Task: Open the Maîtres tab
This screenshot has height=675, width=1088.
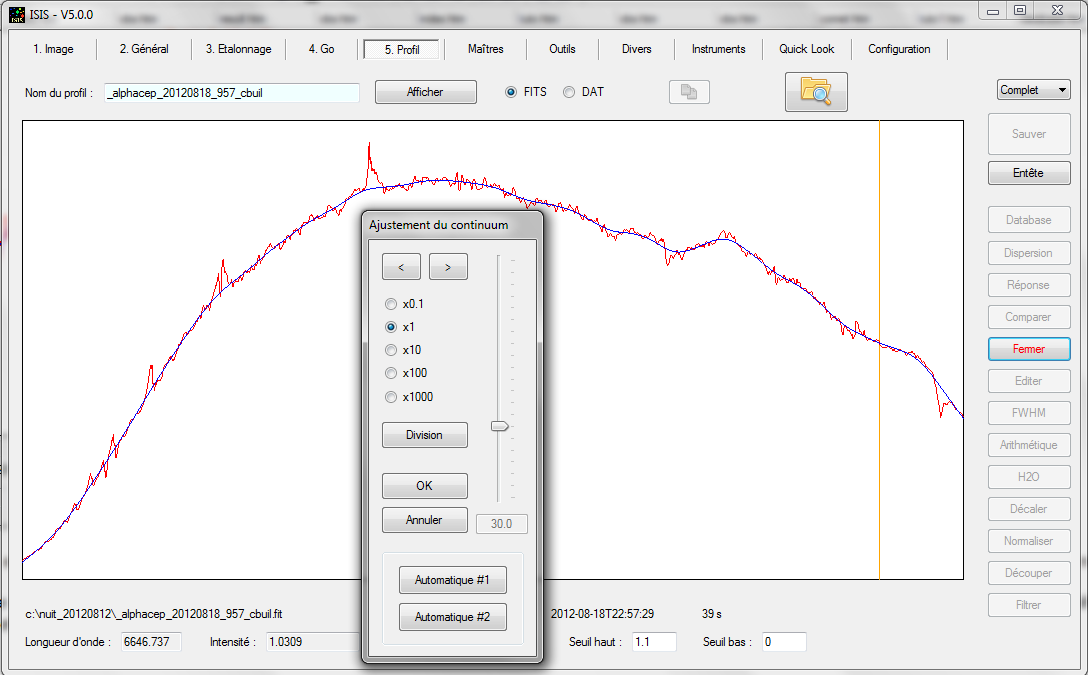Action: click(486, 49)
